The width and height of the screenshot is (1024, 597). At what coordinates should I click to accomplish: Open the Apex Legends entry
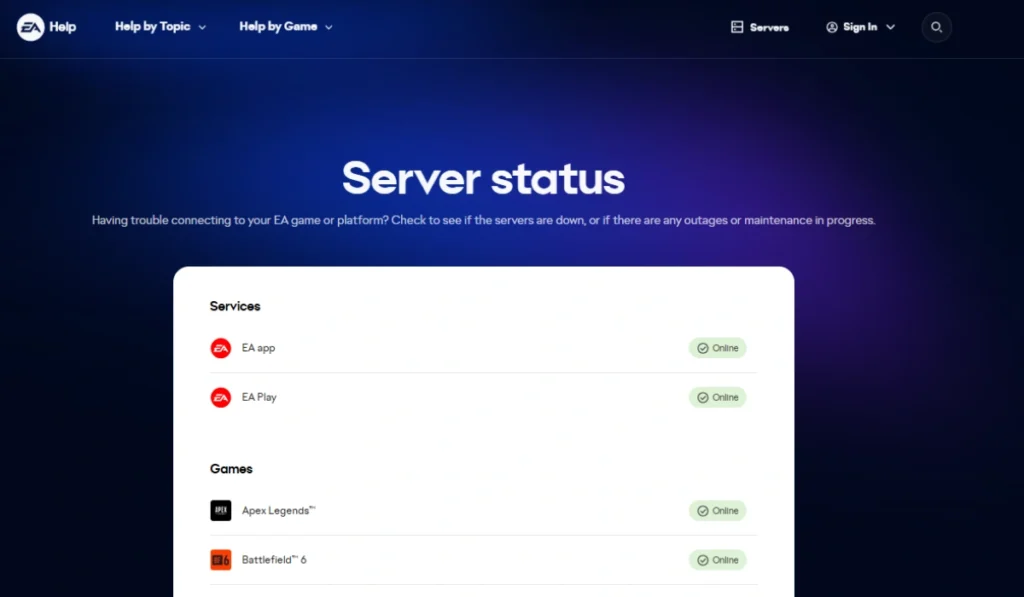coord(278,511)
